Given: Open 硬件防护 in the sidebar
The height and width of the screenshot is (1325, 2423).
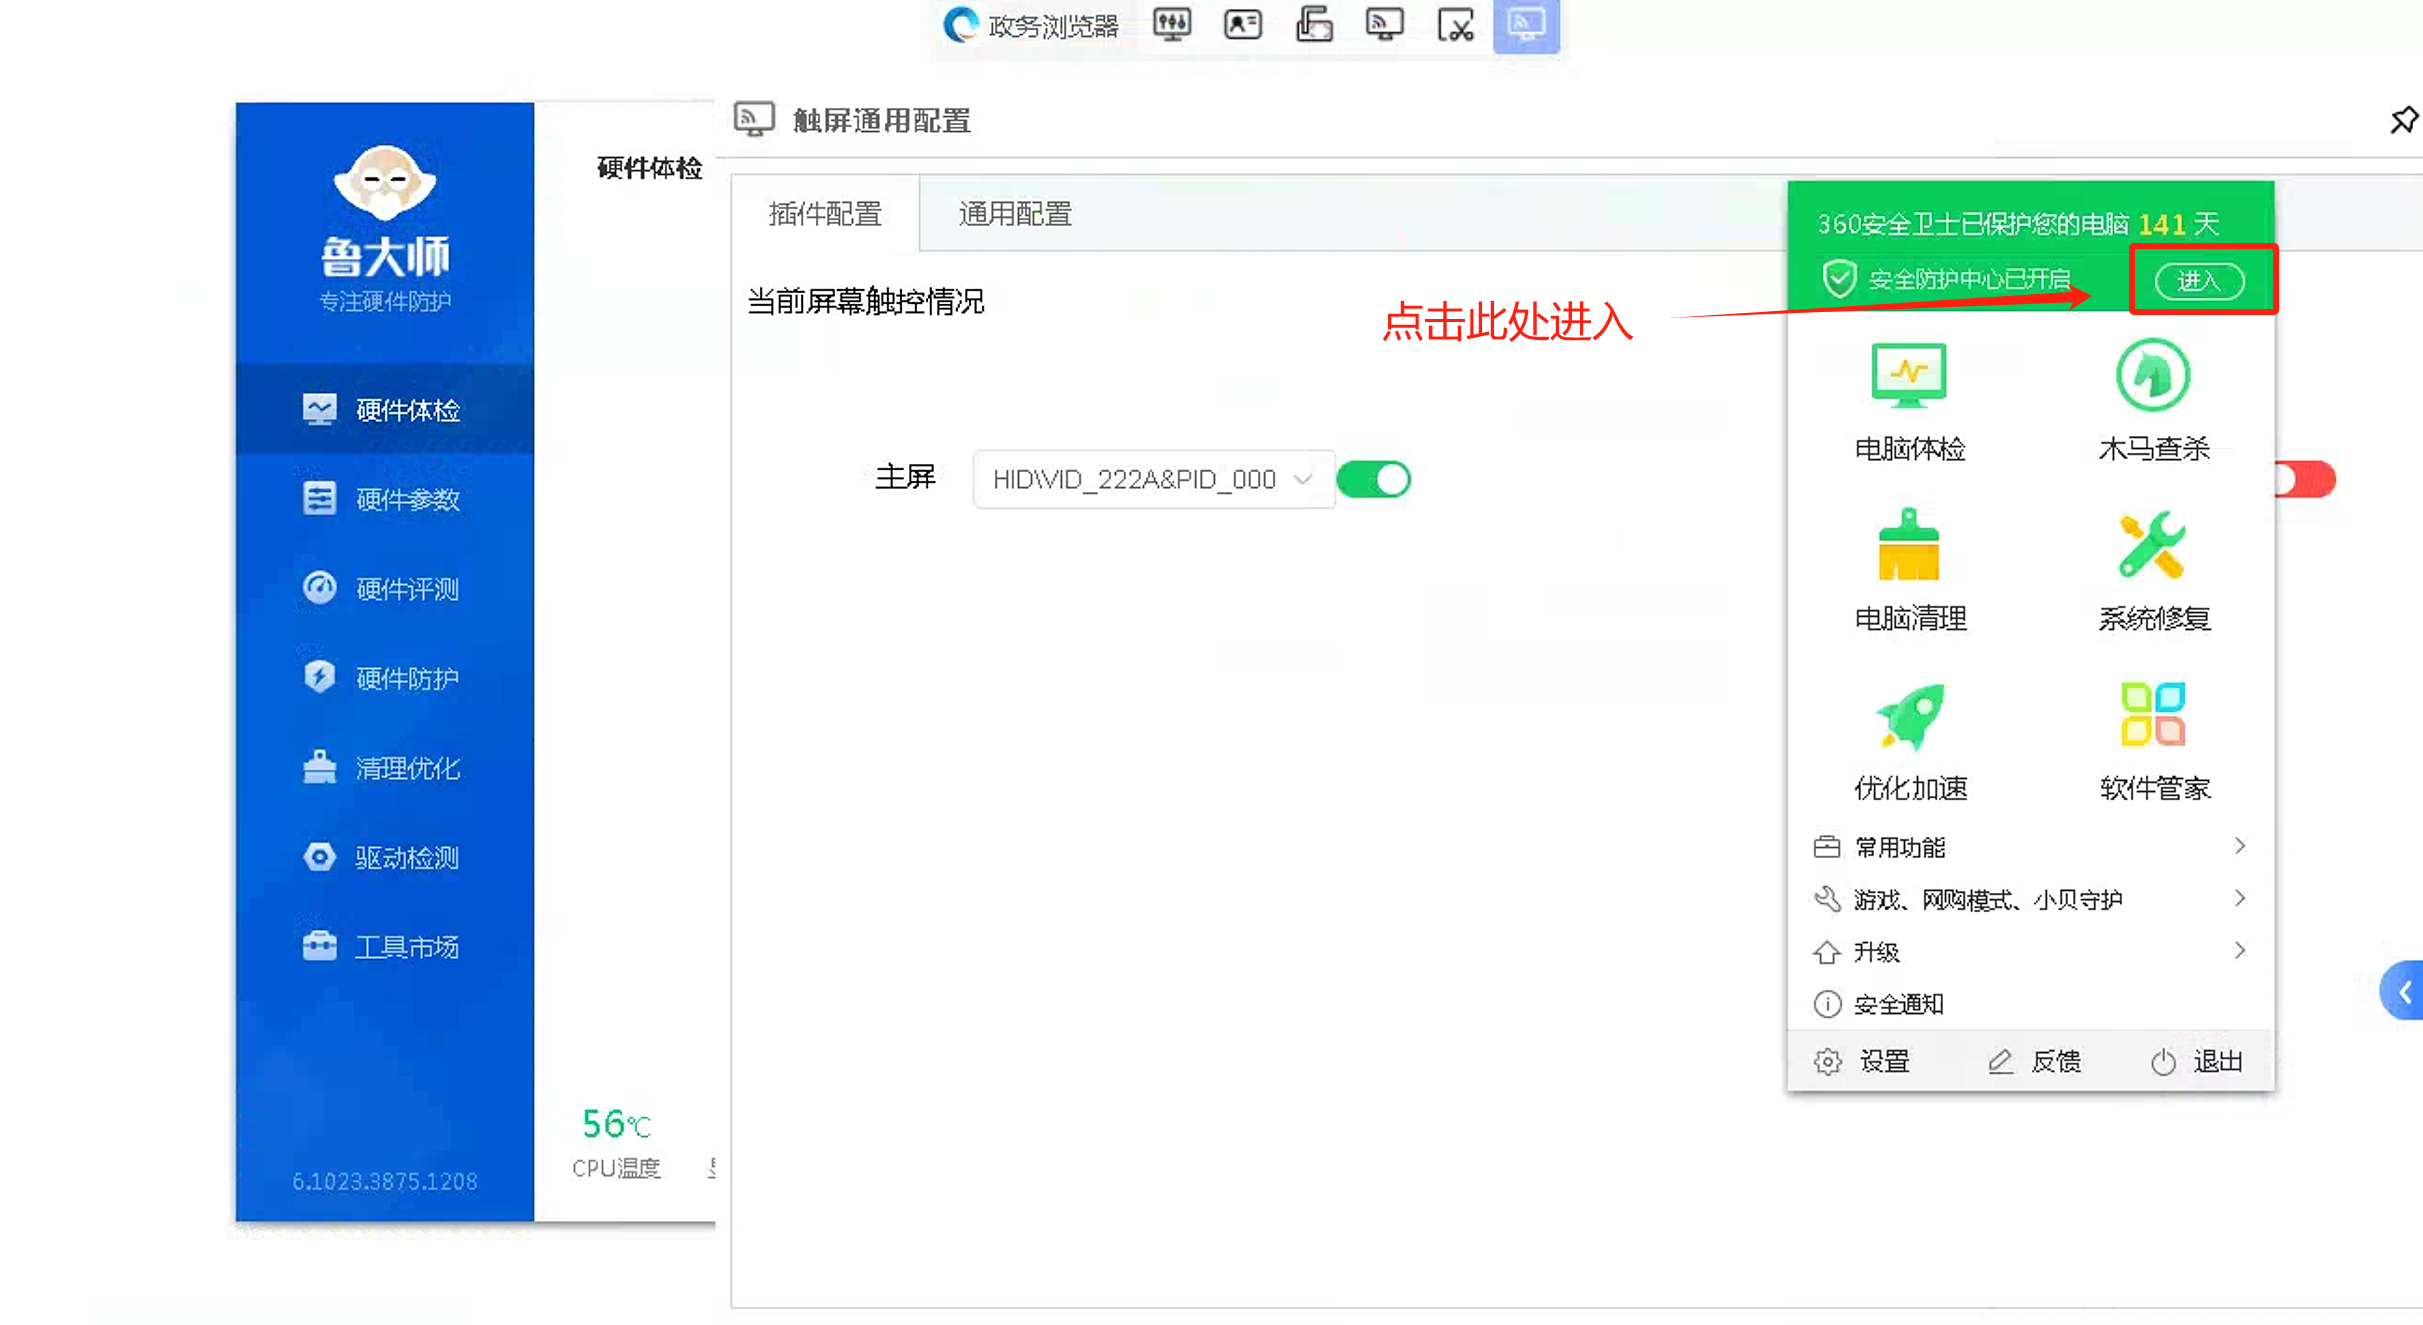Looking at the screenshot, I should pos(385,678).
